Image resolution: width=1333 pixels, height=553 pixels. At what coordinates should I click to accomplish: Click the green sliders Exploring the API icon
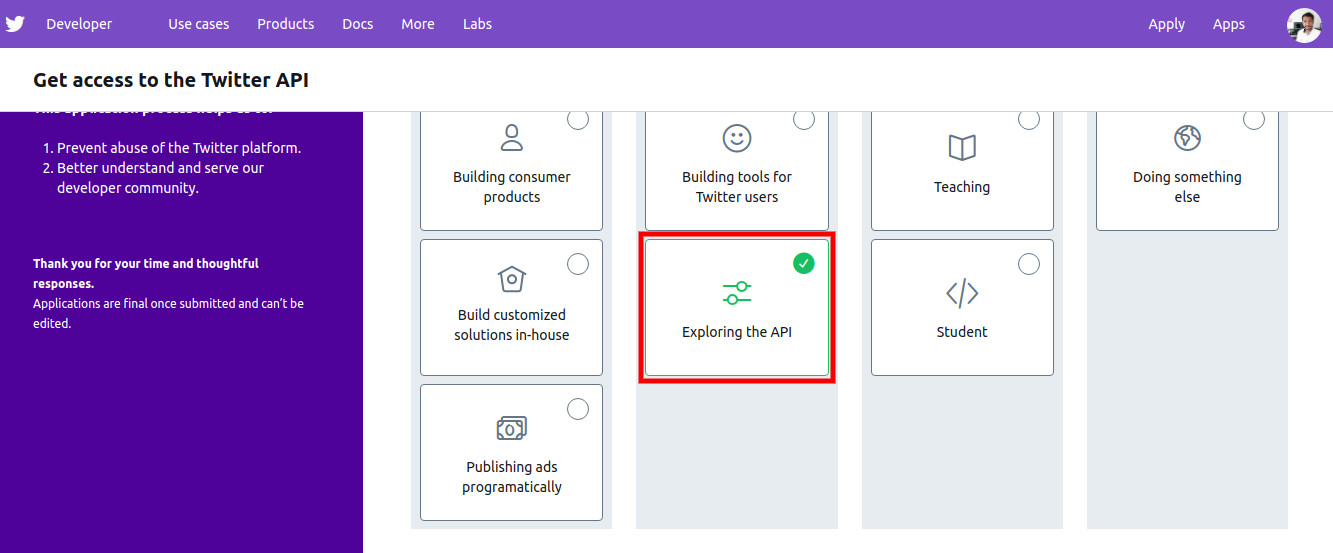pyautogui.click(x=737, y=293)
